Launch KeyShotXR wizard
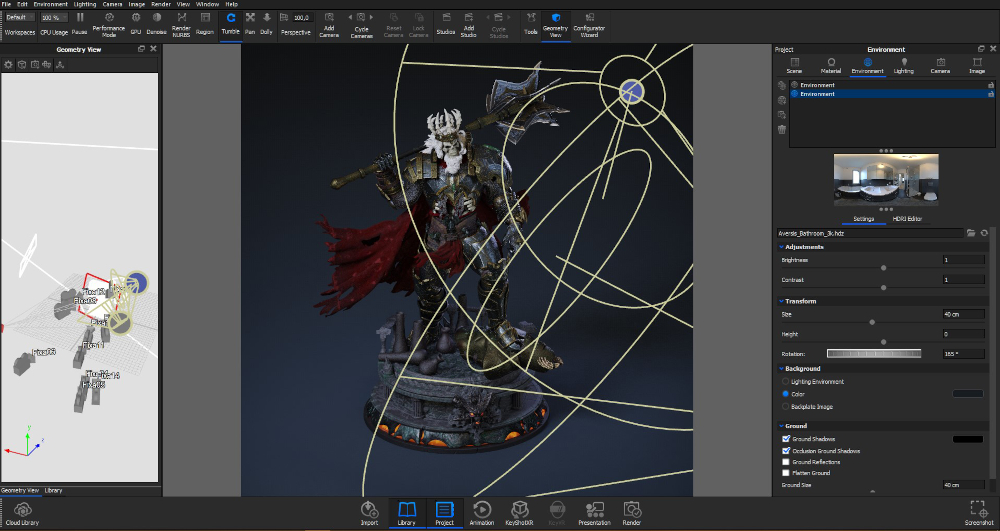1000x531 pixels. tap(520, 514)
